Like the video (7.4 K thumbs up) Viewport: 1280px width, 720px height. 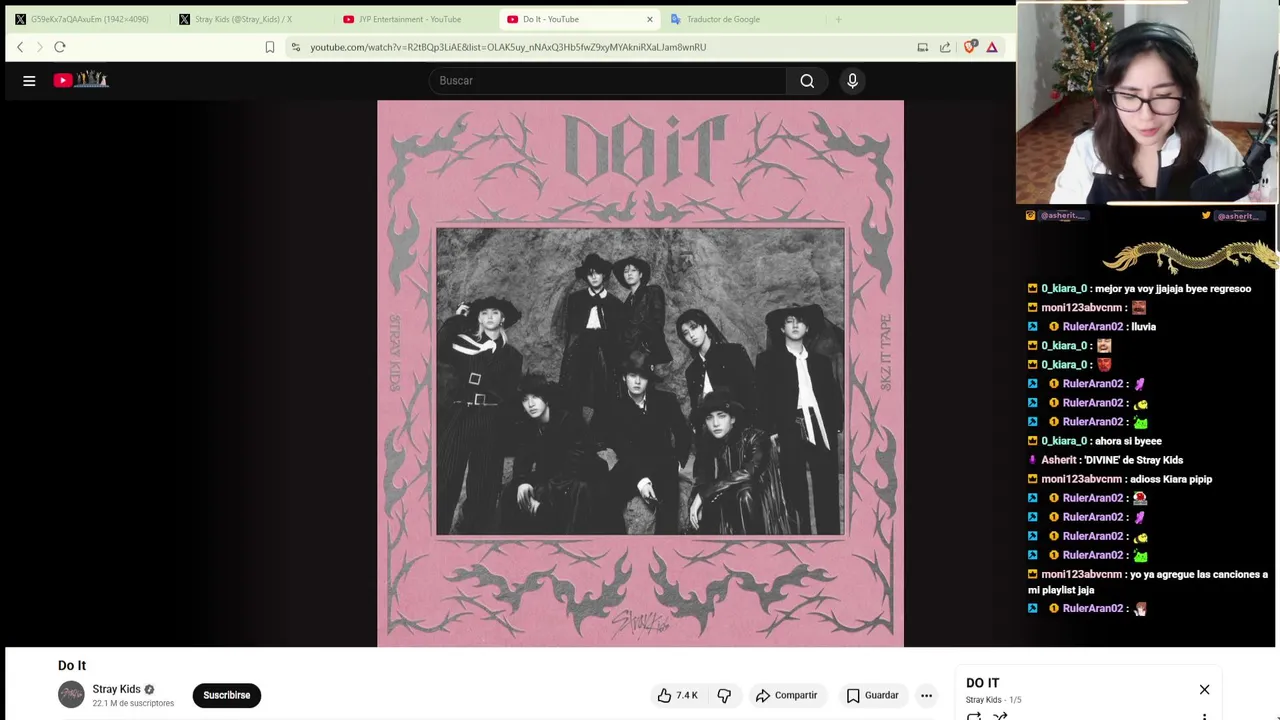(x=677, y=695)
